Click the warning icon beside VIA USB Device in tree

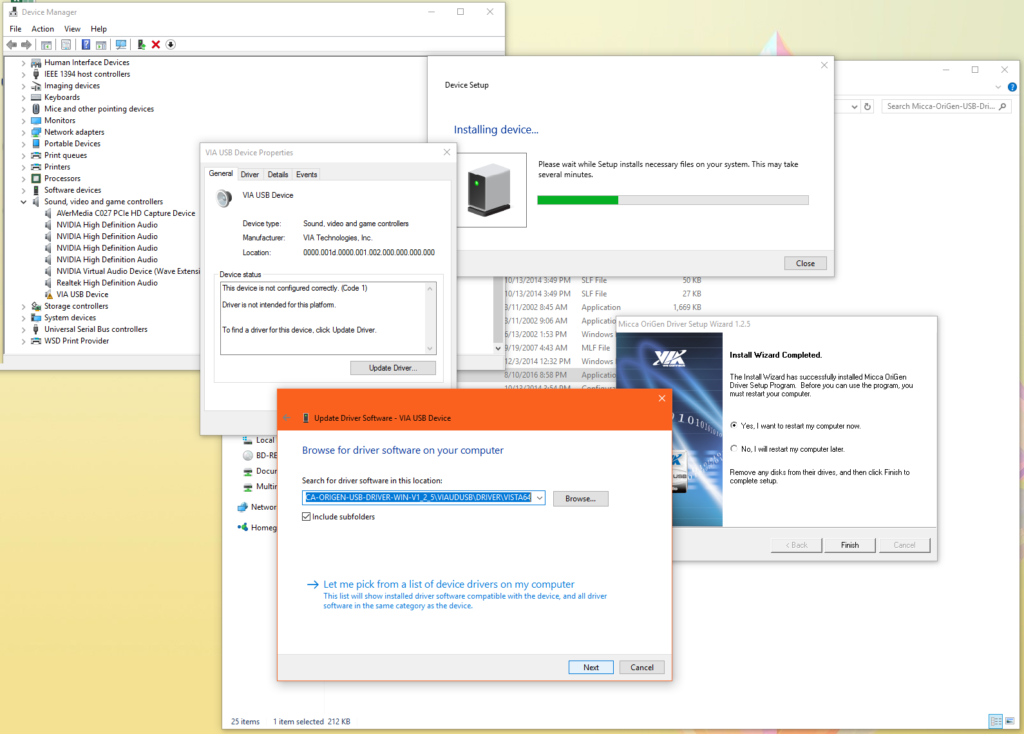click(x=48, y=295)
